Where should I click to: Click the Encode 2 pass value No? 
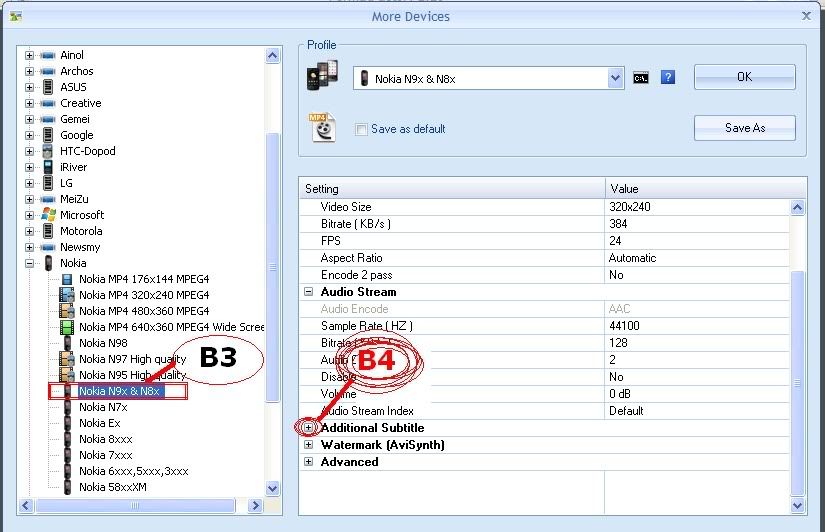click(x=616, y=275)
